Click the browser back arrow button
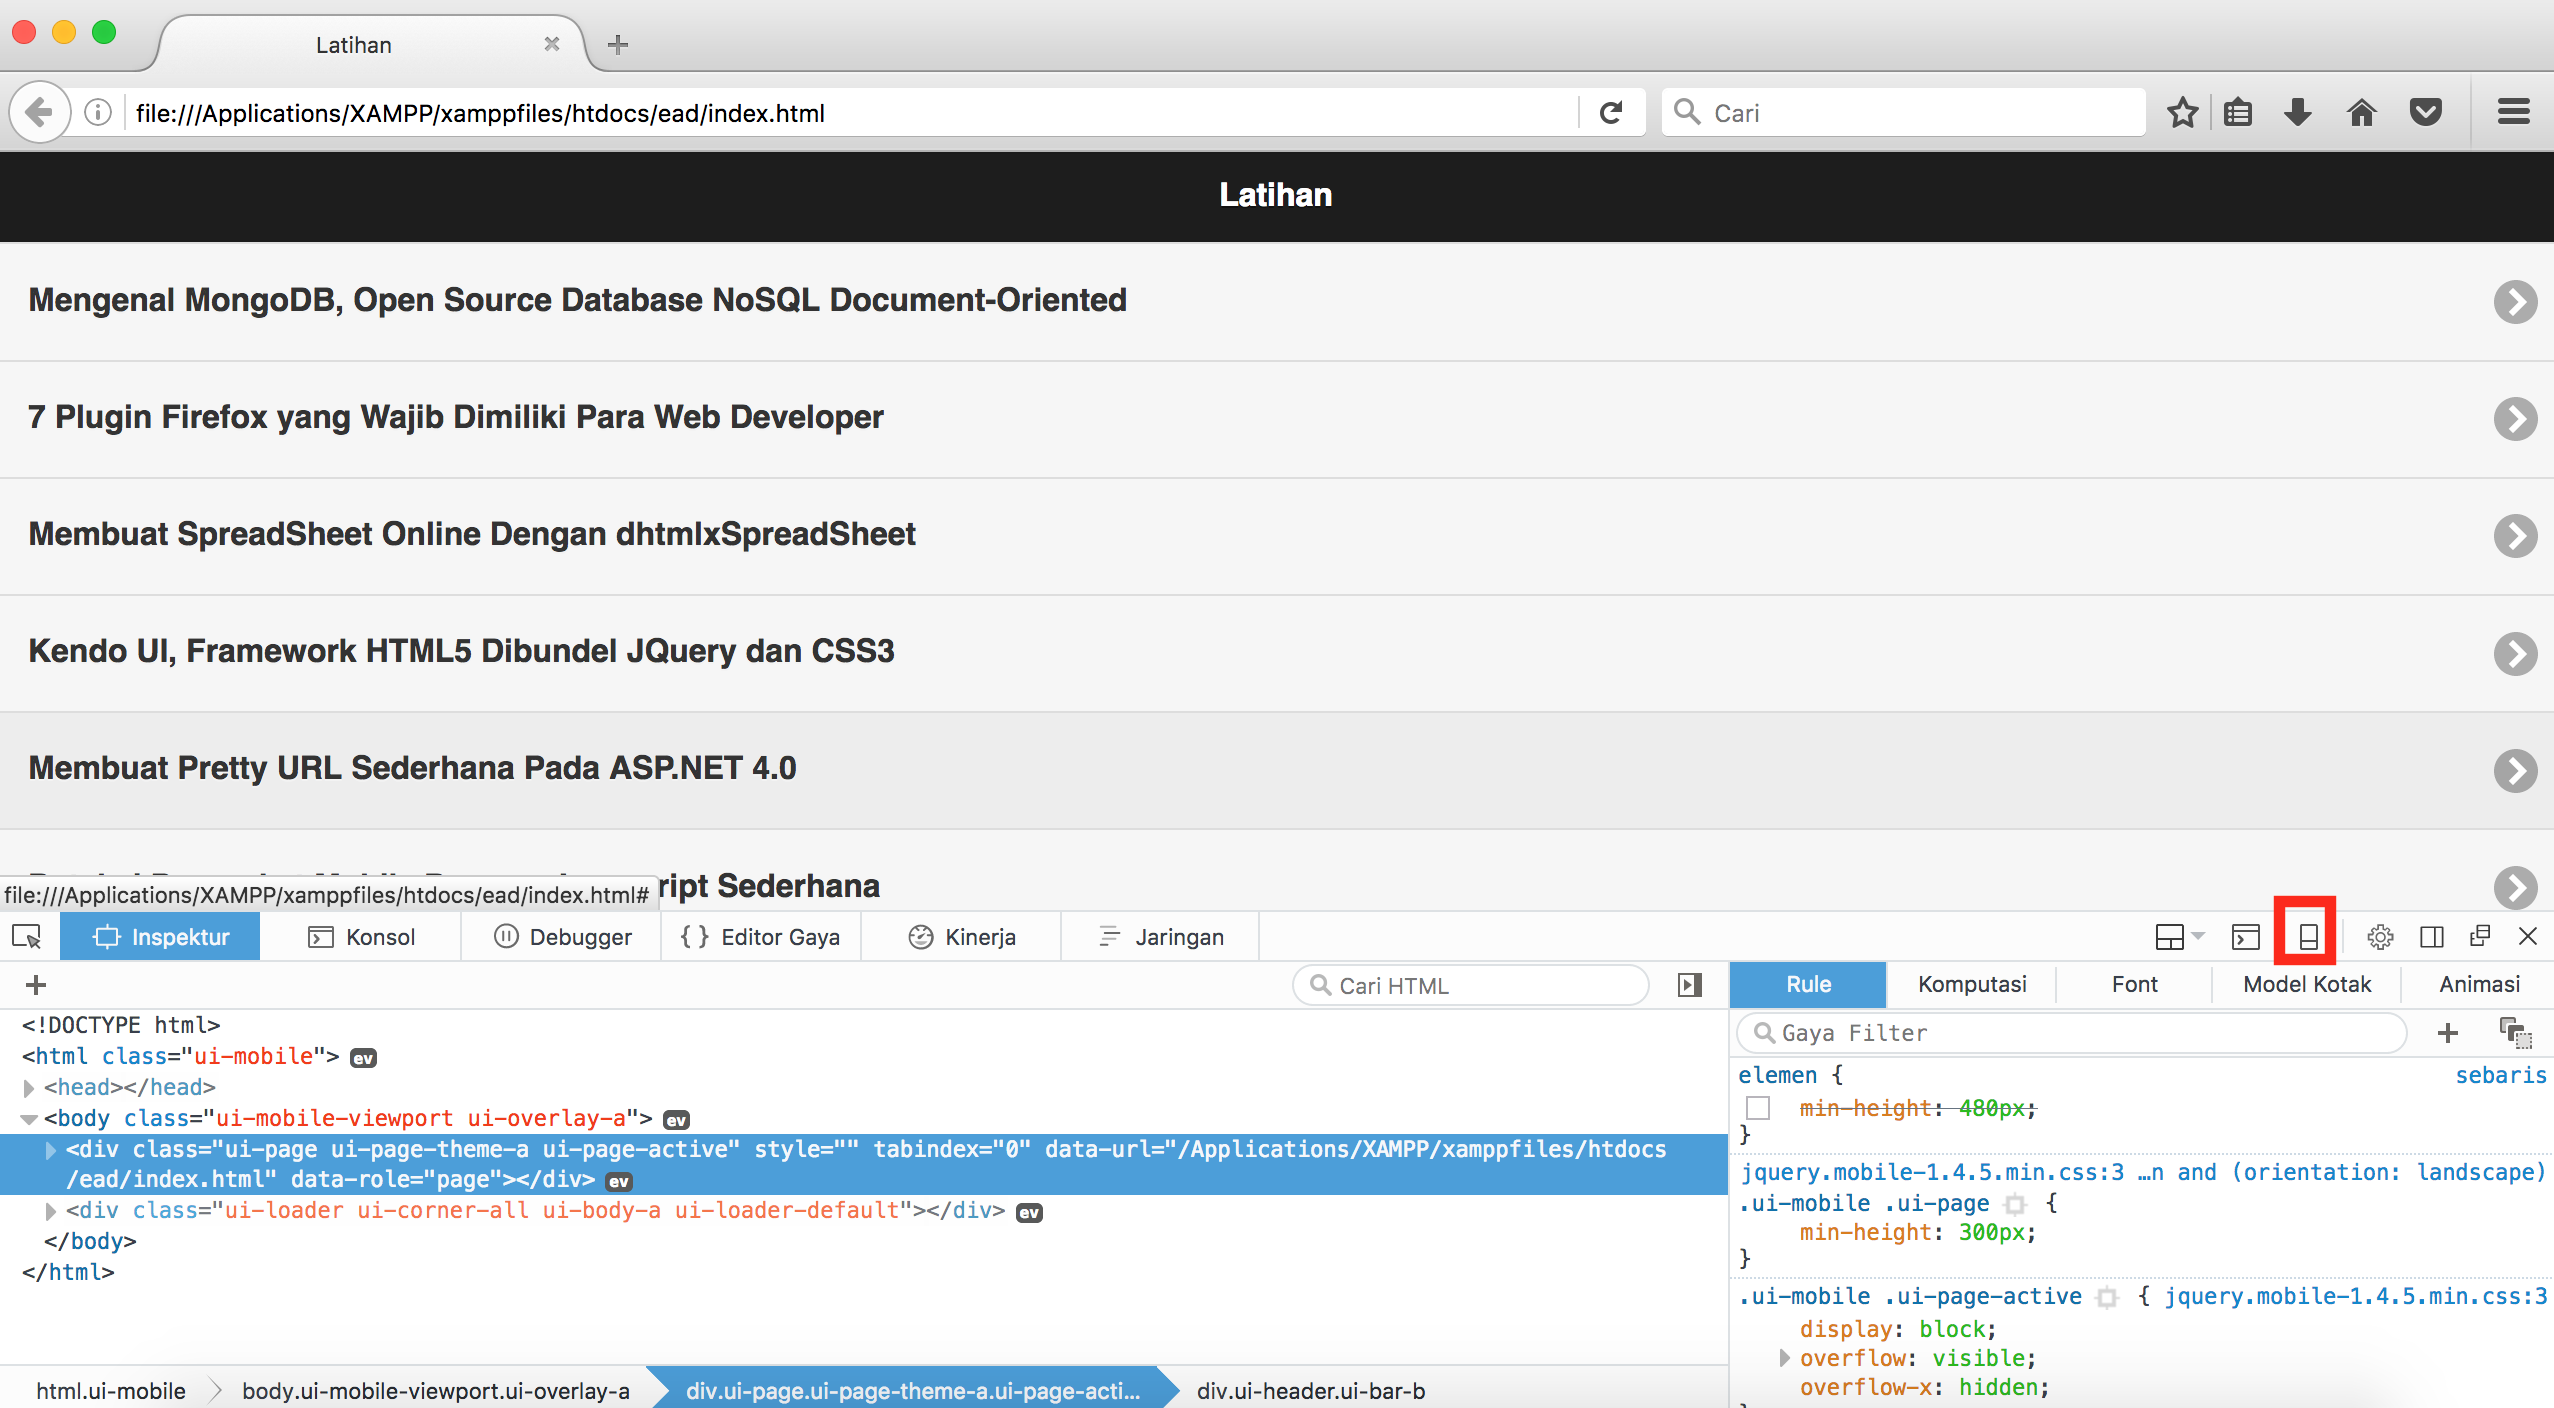Image resolution: width=2554 pixels, height=1408 pixels. pyautogui.click(x=40, y=112)
